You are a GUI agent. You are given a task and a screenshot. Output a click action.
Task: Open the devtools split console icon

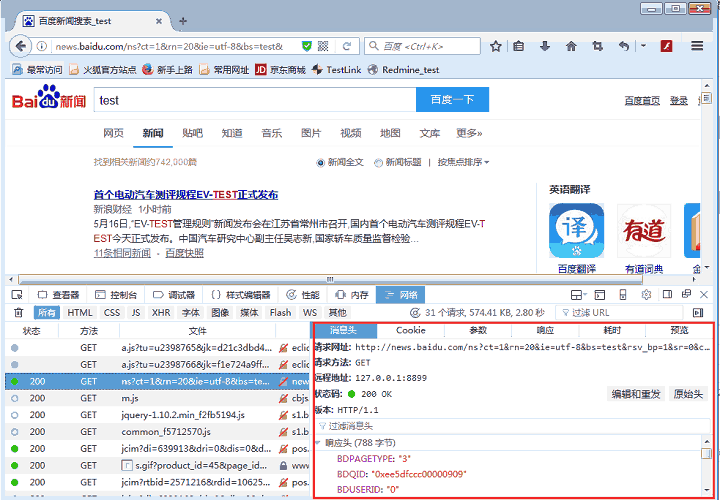point(600,295)
